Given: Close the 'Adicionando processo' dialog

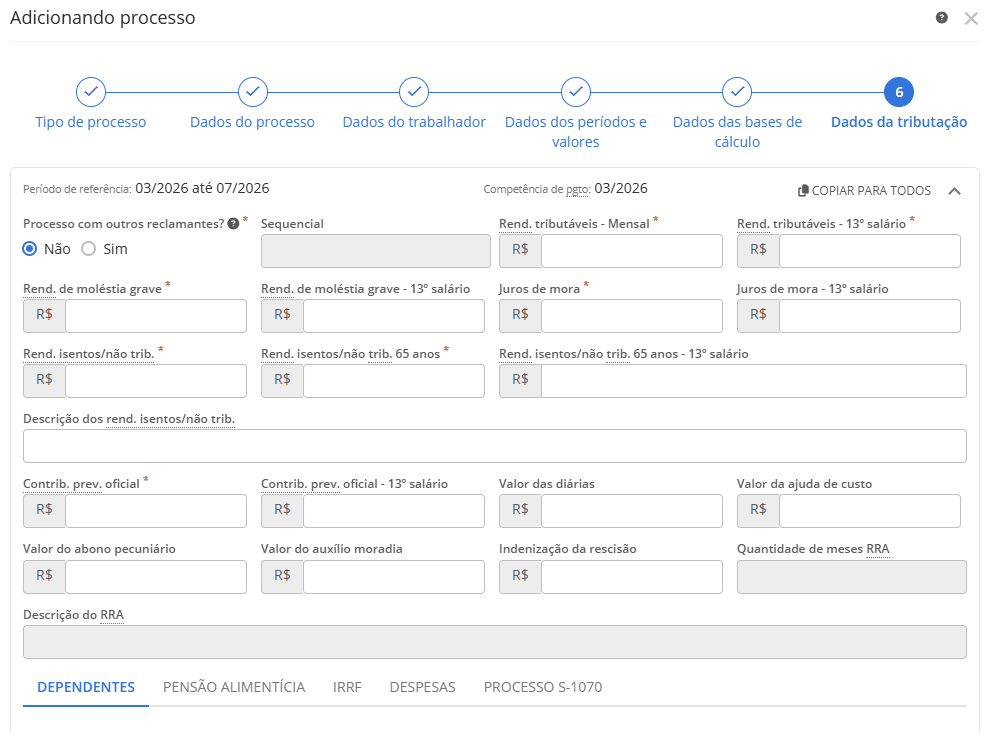Looking at the screenshot, I should tap(970, 18).
